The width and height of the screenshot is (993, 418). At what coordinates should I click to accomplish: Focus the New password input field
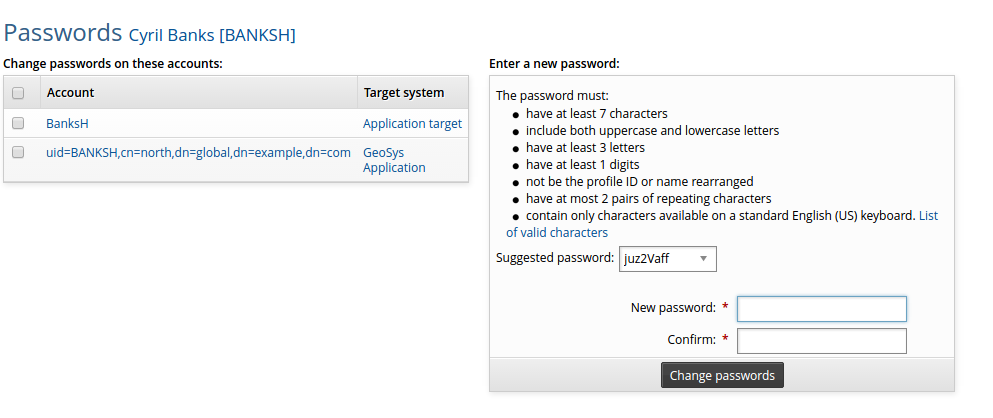pyautogui.click(x=821, y=309)
